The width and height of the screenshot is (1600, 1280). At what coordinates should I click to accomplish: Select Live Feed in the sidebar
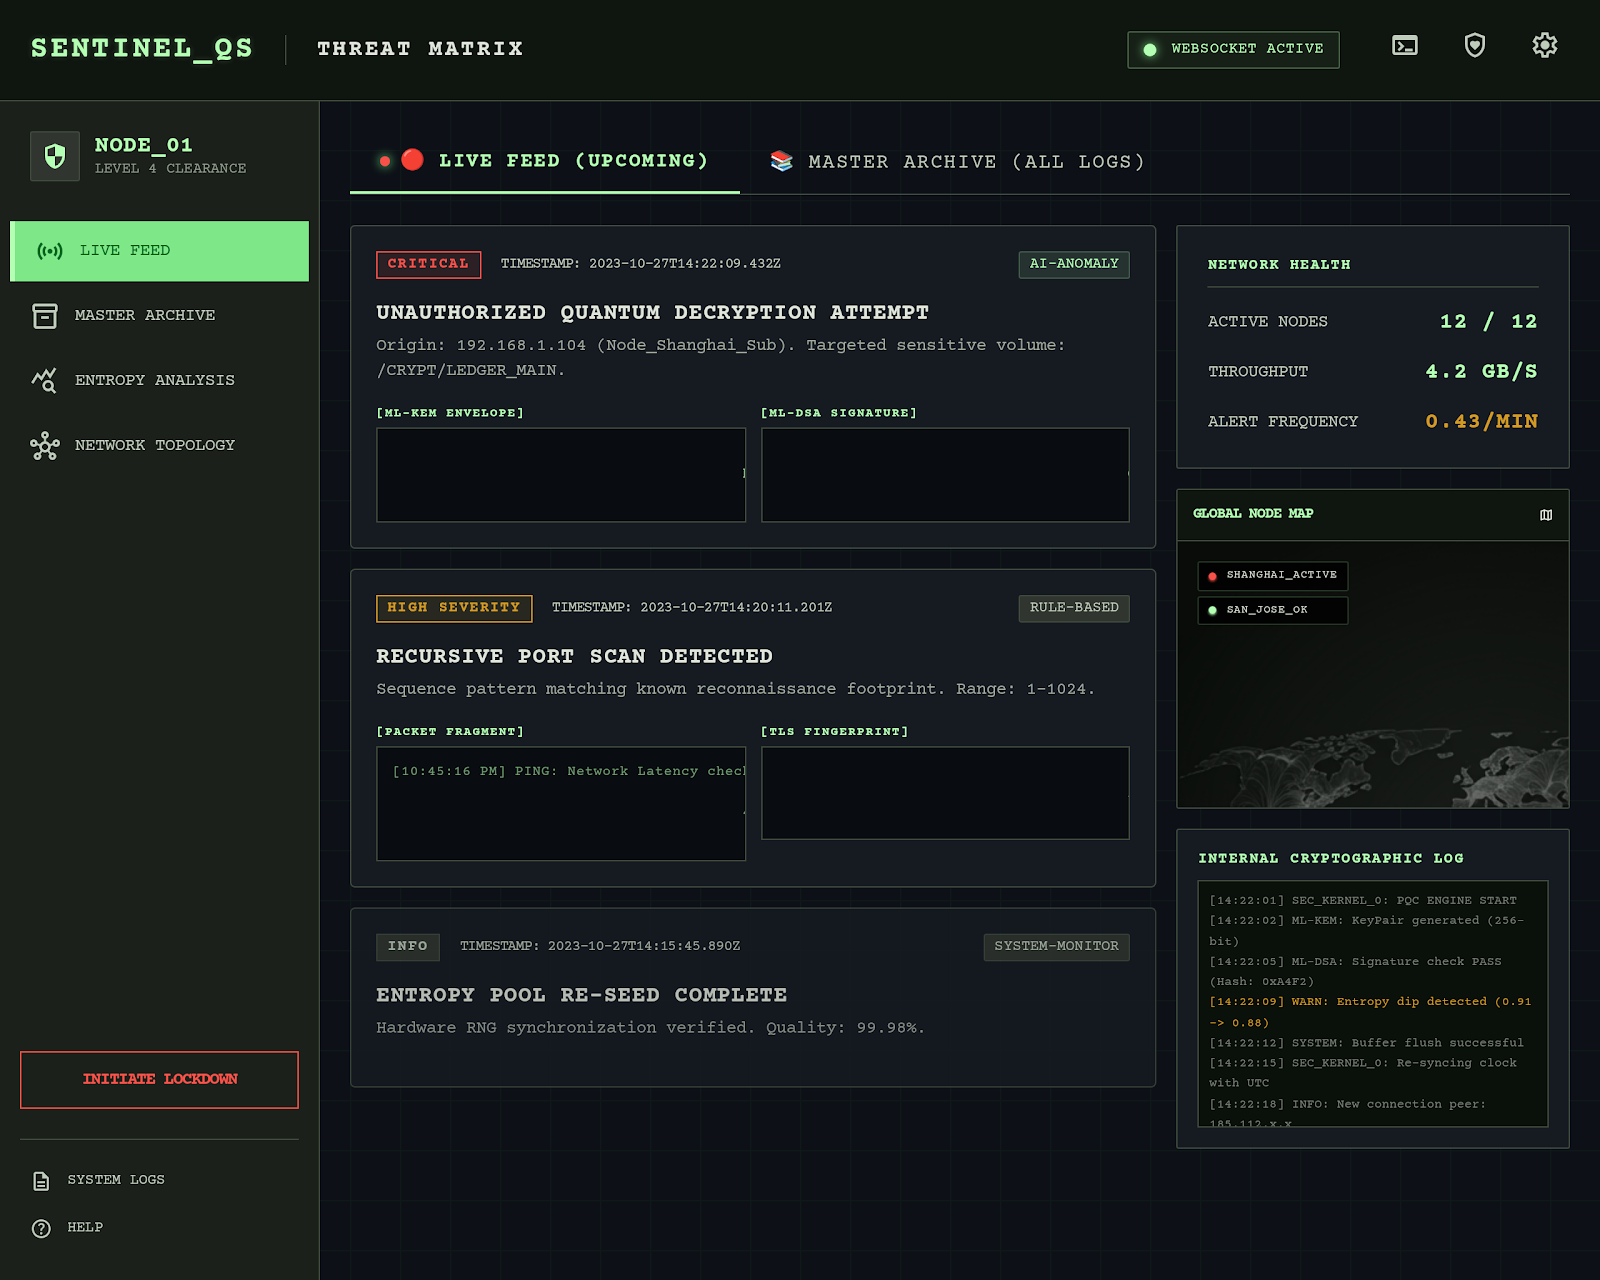[x=159, y=251]
